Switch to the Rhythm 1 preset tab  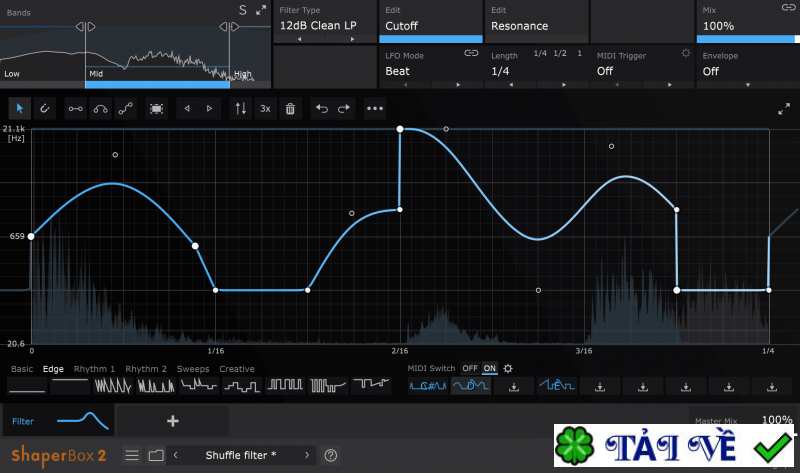click(x=94, y=369)
